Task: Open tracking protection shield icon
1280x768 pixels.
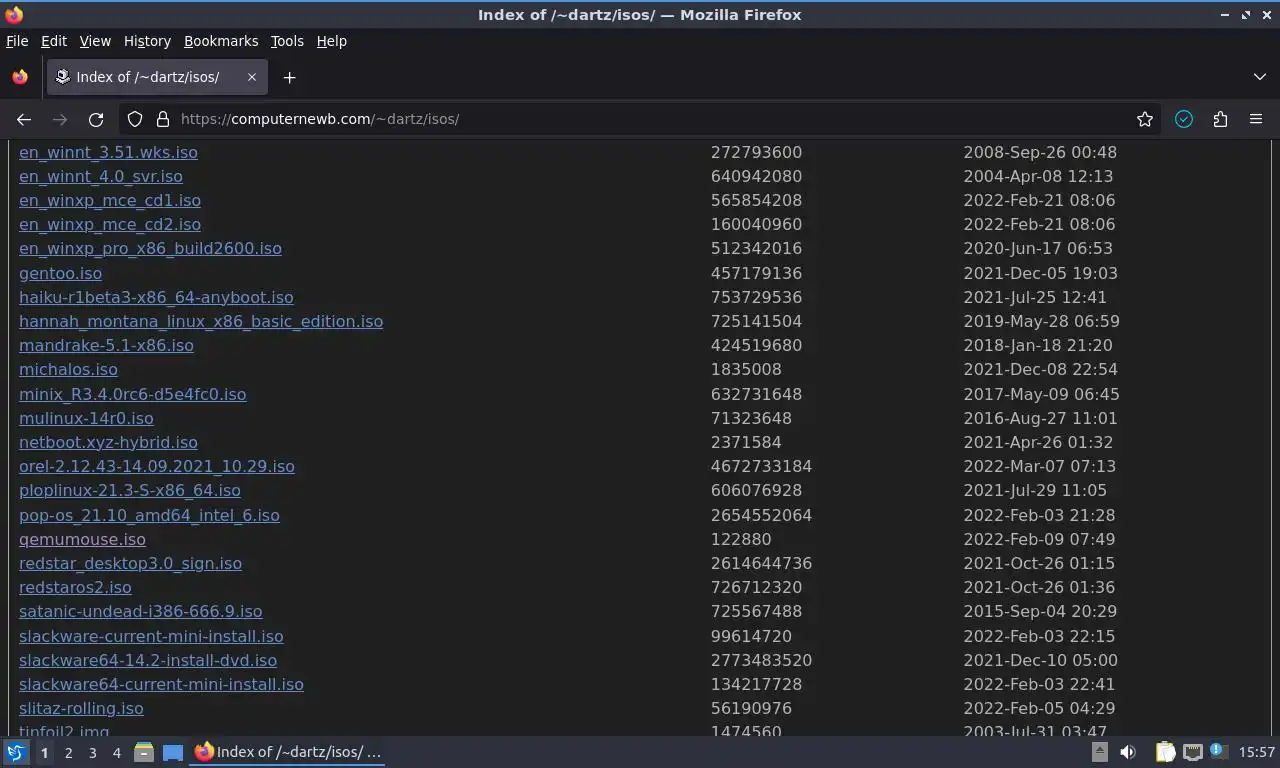Action: (135, 119)
